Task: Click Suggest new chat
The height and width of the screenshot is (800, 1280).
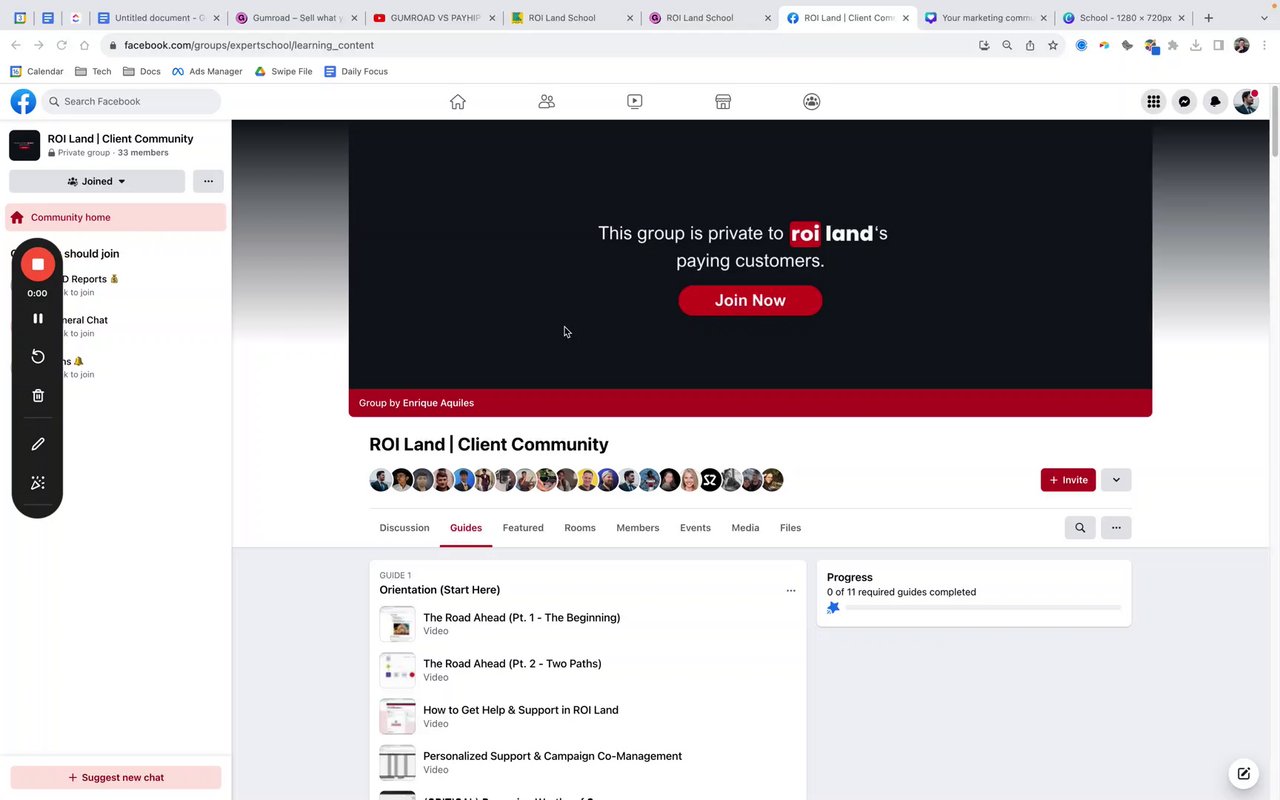Action: tap(116, 777)
